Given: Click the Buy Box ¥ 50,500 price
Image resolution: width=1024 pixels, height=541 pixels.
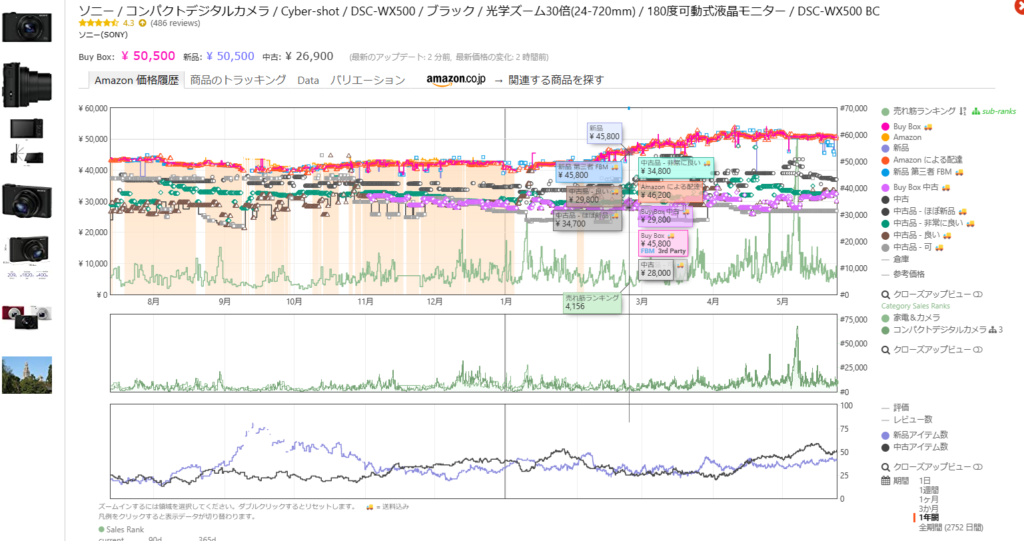Looking at the screenshot, I should 148,56.
